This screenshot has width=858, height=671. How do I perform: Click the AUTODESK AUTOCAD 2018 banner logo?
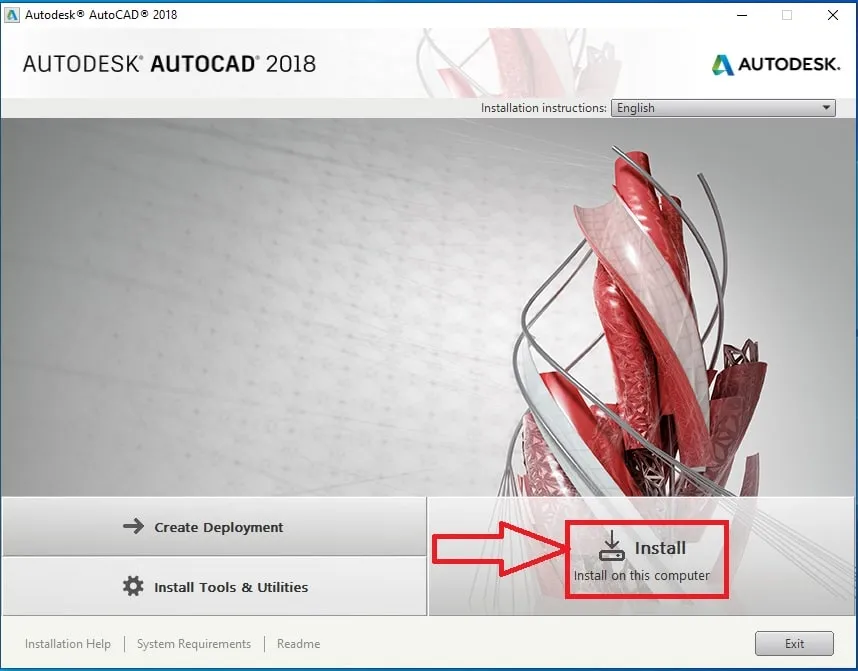click(x=170, y=62)
